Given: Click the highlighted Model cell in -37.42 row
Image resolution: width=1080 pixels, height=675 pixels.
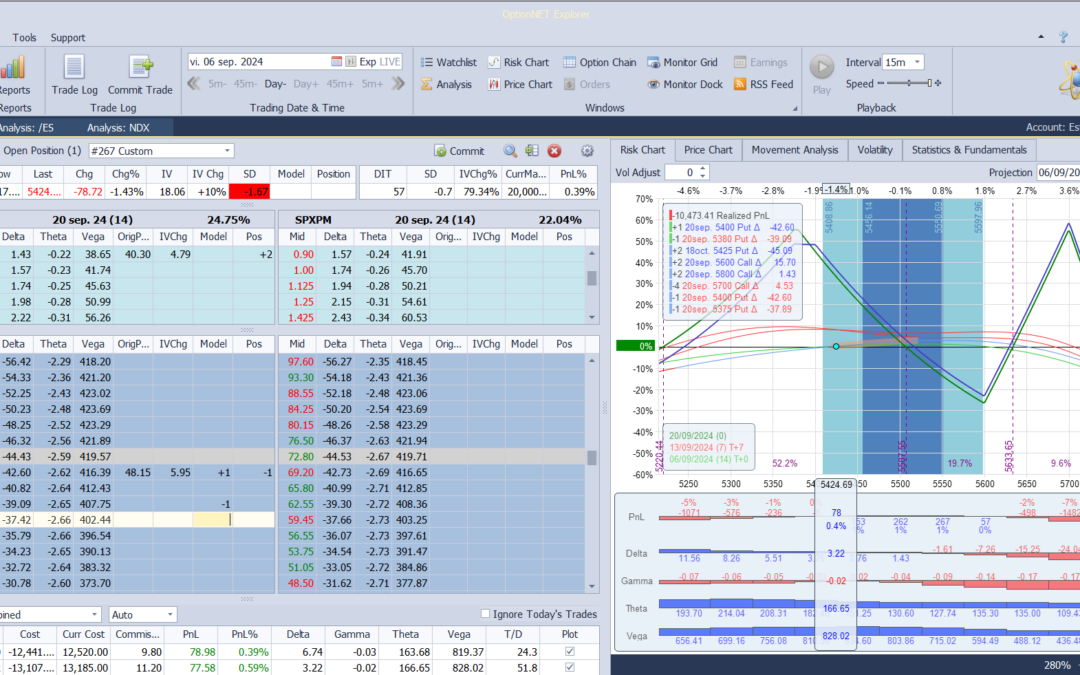Looking at the screenshot, I should tap(213, 520).
